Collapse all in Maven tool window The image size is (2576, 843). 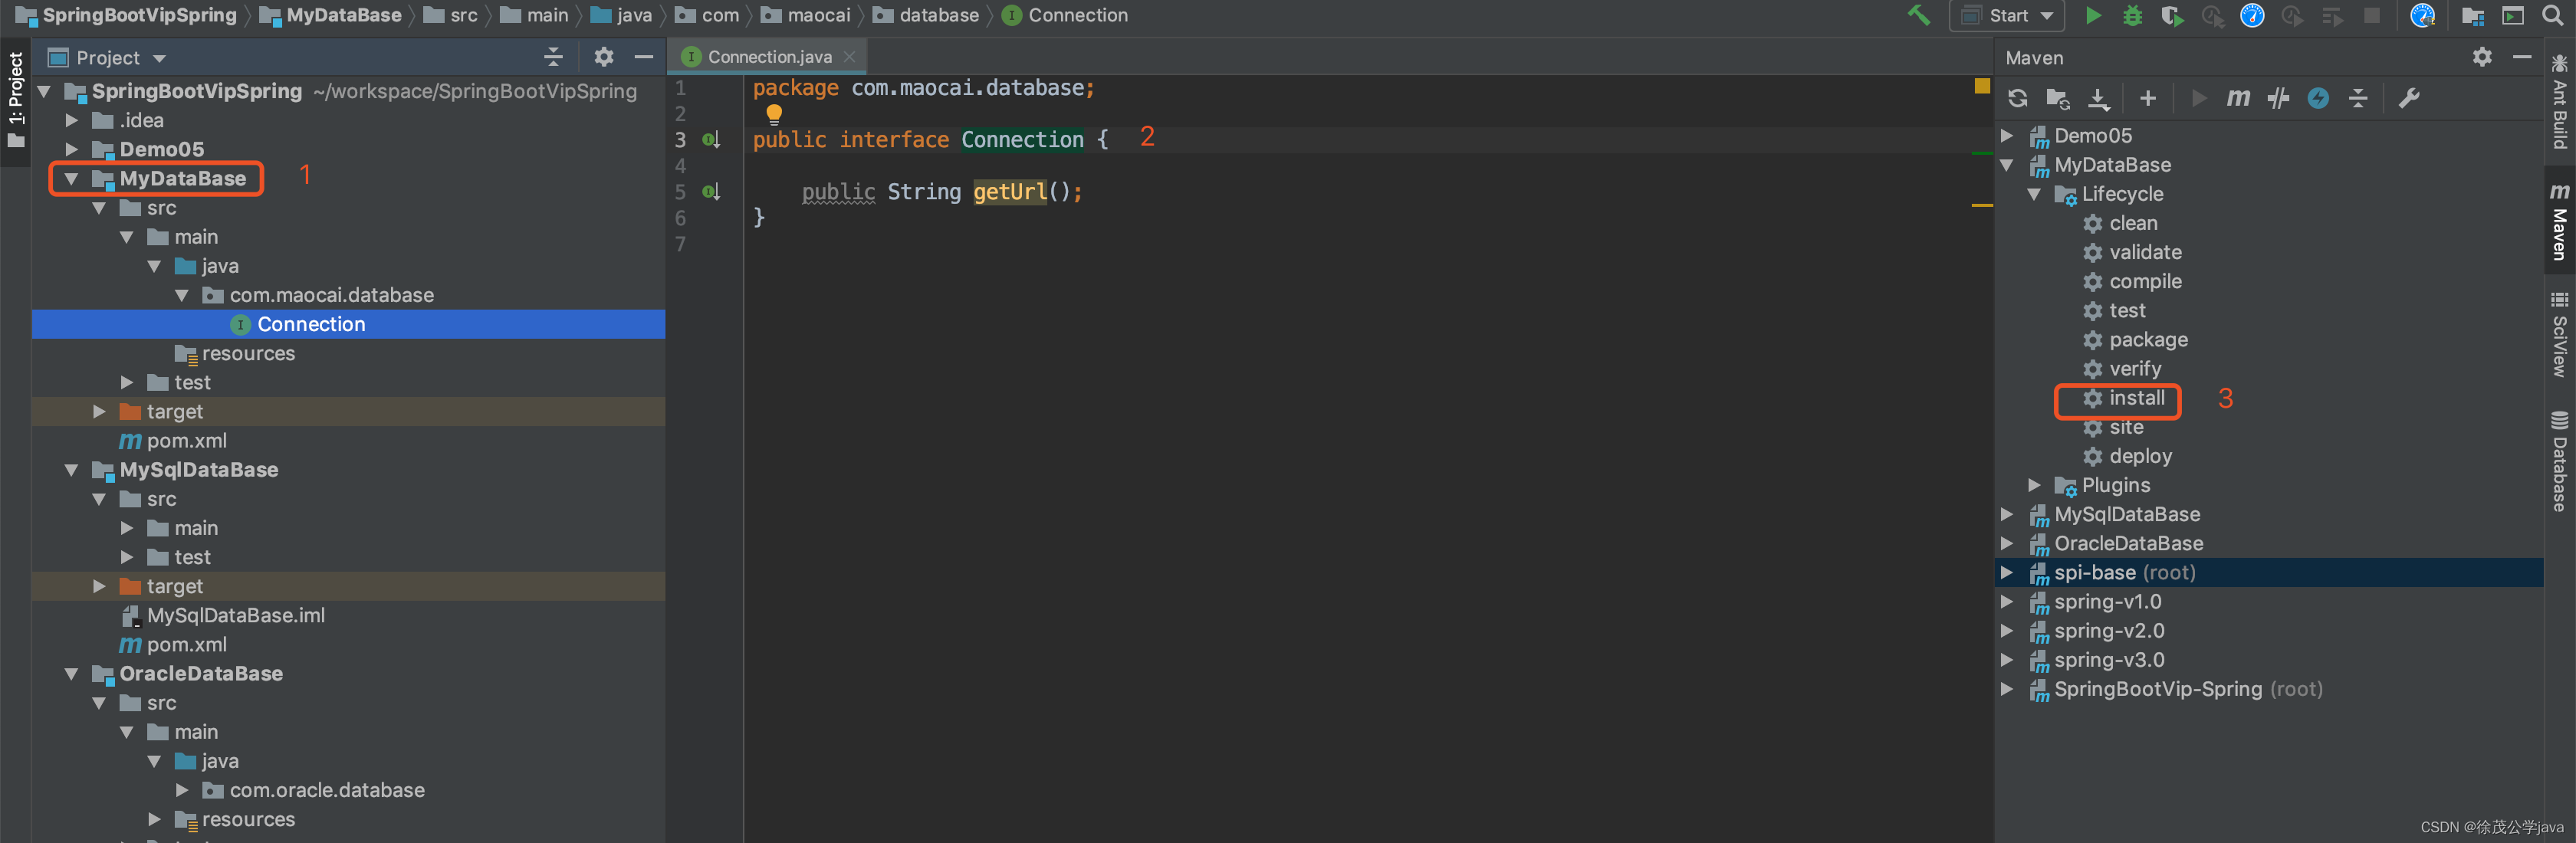(x=2358, y=98)
